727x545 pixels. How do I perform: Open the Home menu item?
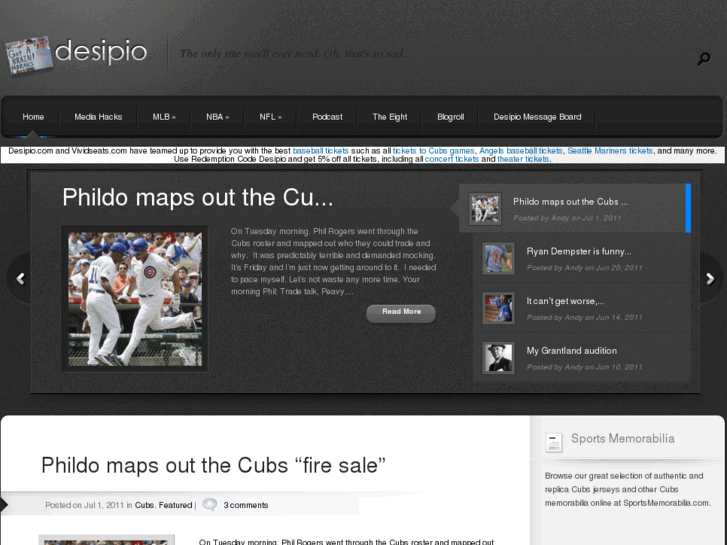pos(33,117)
